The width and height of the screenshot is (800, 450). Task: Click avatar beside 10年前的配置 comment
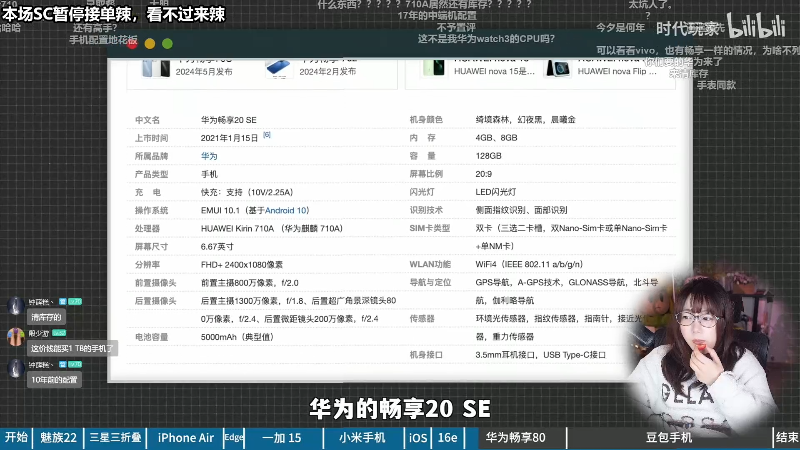pyautogui.click(x=16, y=368)
